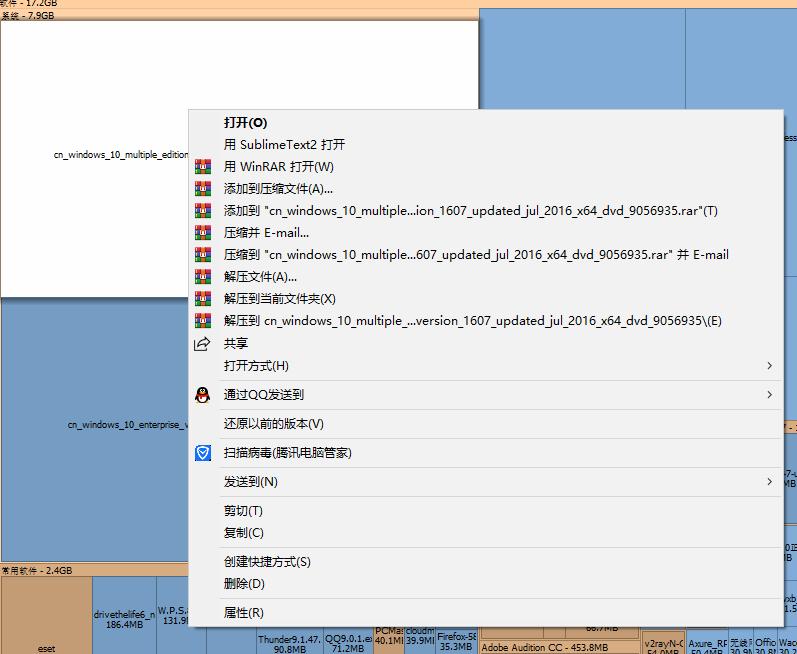Select the Firefox-58 35.3MB block
This screenshot has width=797, height=654.
(x=456, y=641)
